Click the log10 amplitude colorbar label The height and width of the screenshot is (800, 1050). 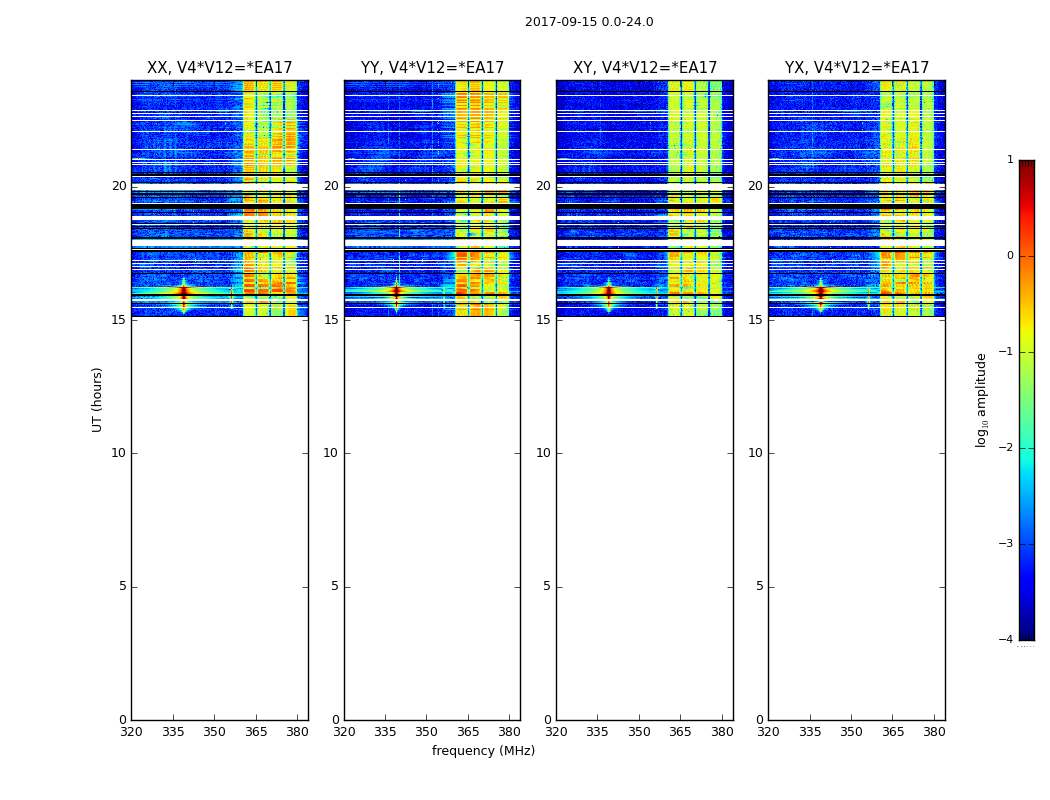(981, 400)
